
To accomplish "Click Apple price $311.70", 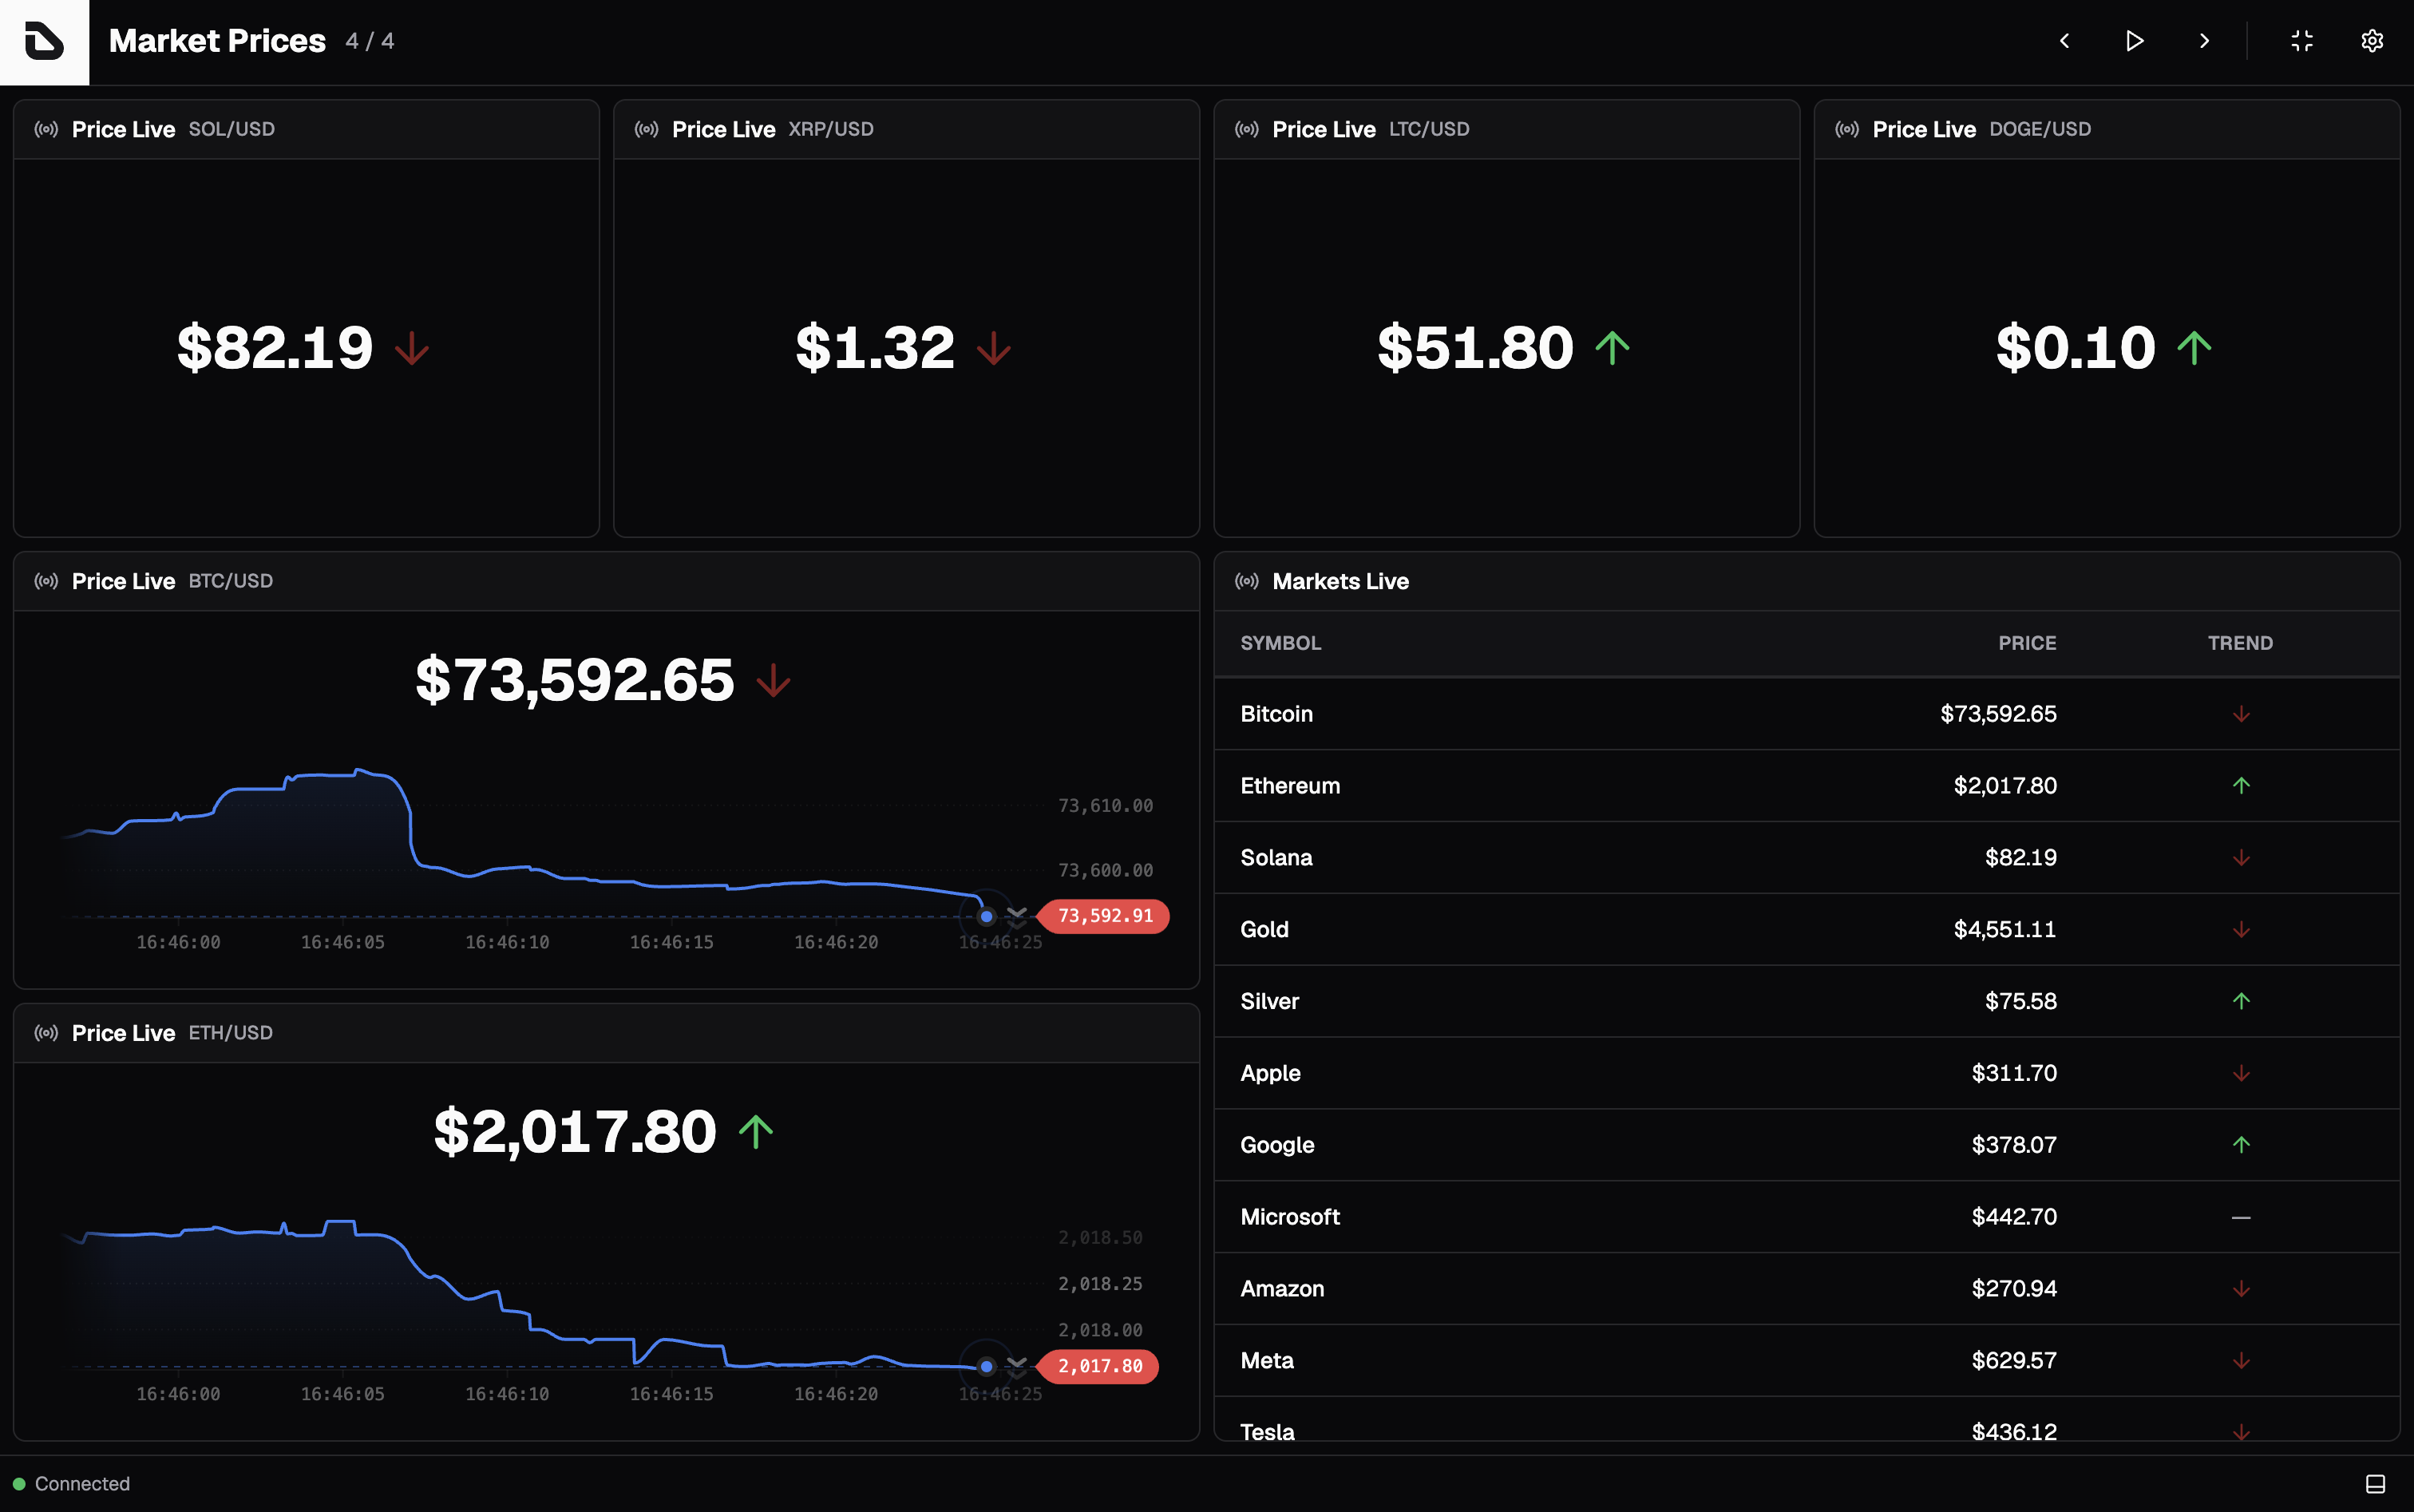I will click(2014, 1073).
